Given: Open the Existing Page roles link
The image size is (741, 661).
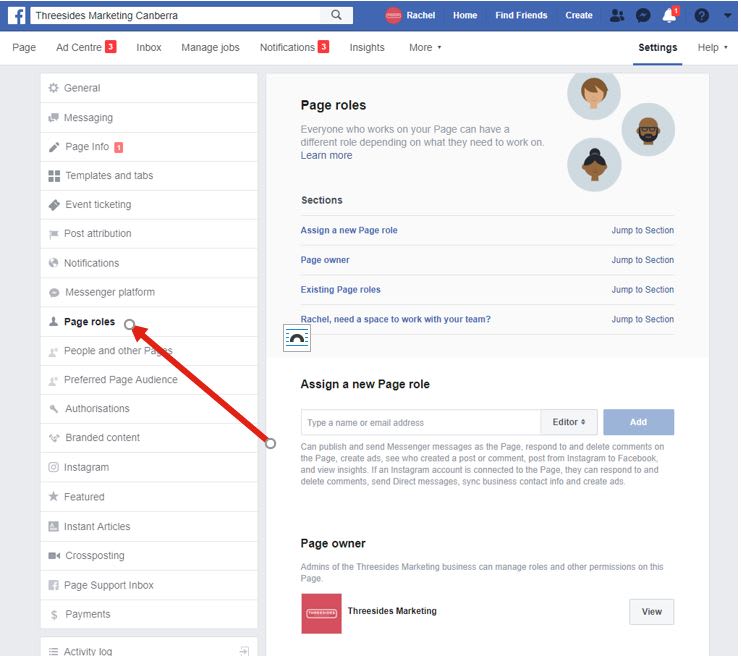Looking at the screenshot, I should 342,291.
